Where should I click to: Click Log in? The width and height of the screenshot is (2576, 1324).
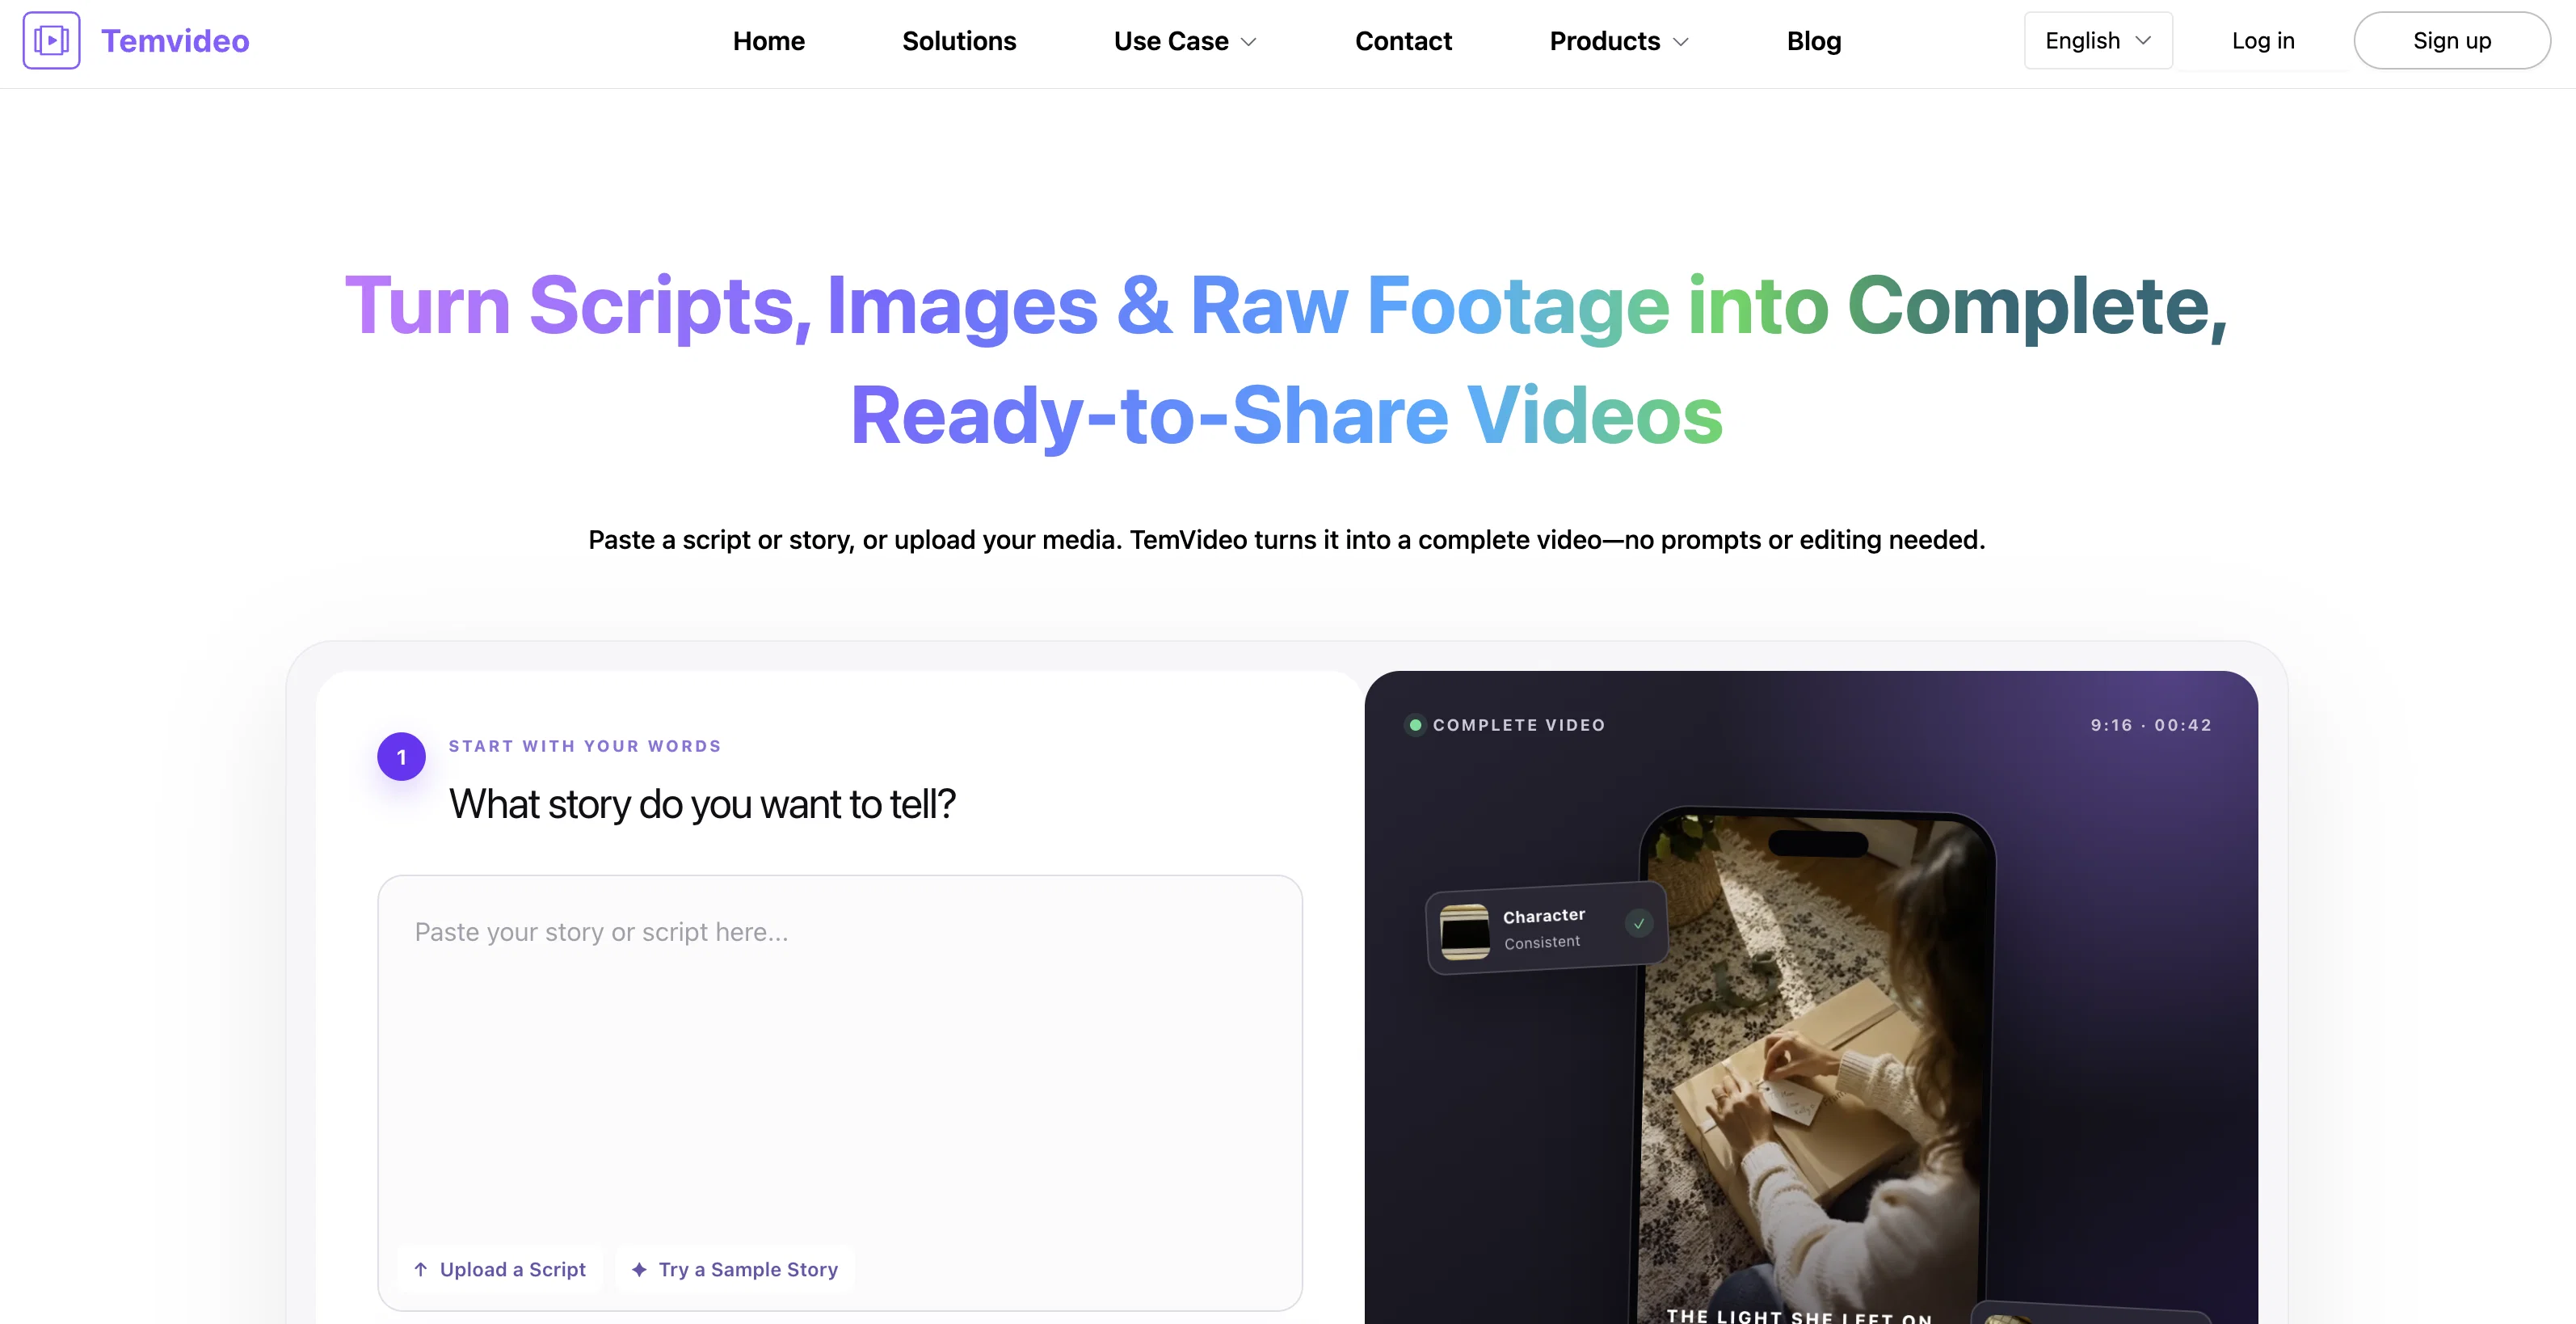[2262, 41]
